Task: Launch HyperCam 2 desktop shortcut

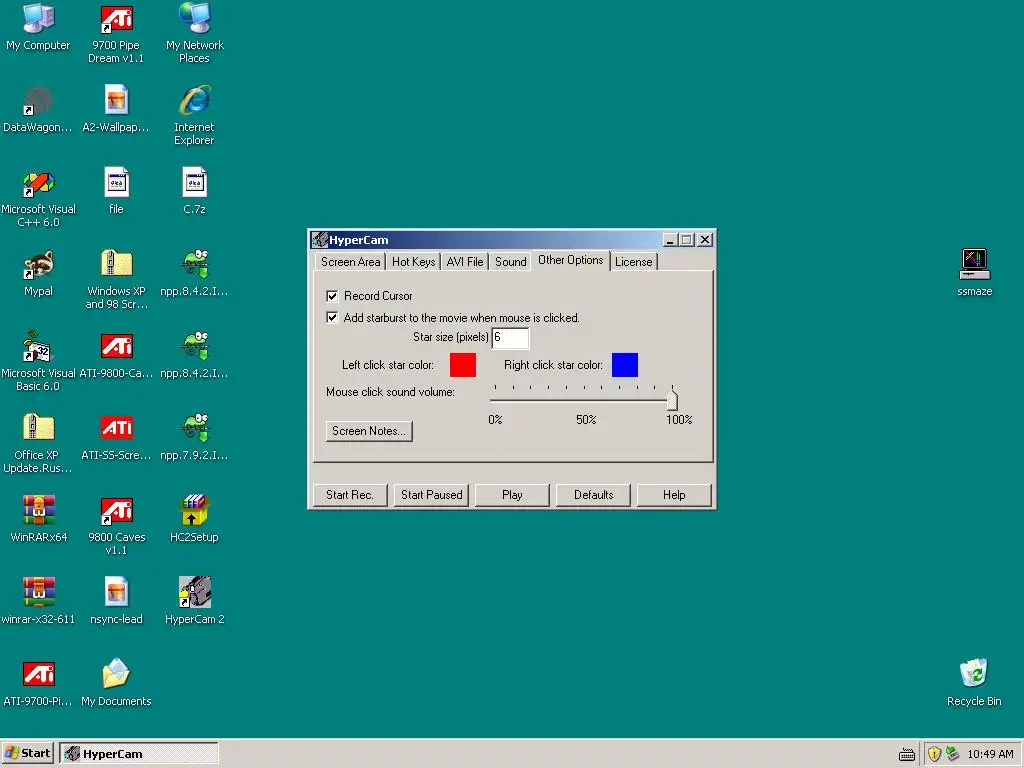Action: 195,602
